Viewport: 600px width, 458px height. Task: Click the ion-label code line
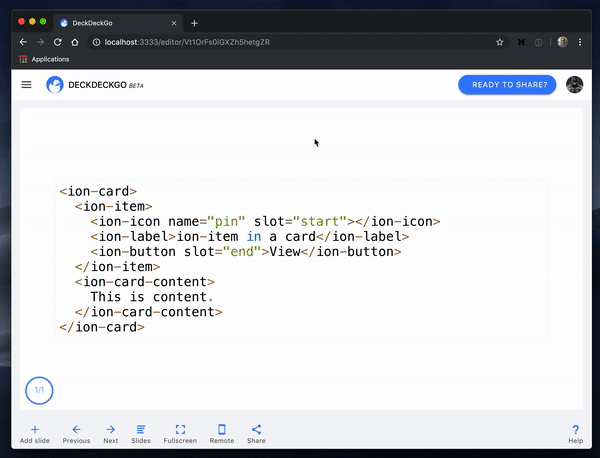250,236
